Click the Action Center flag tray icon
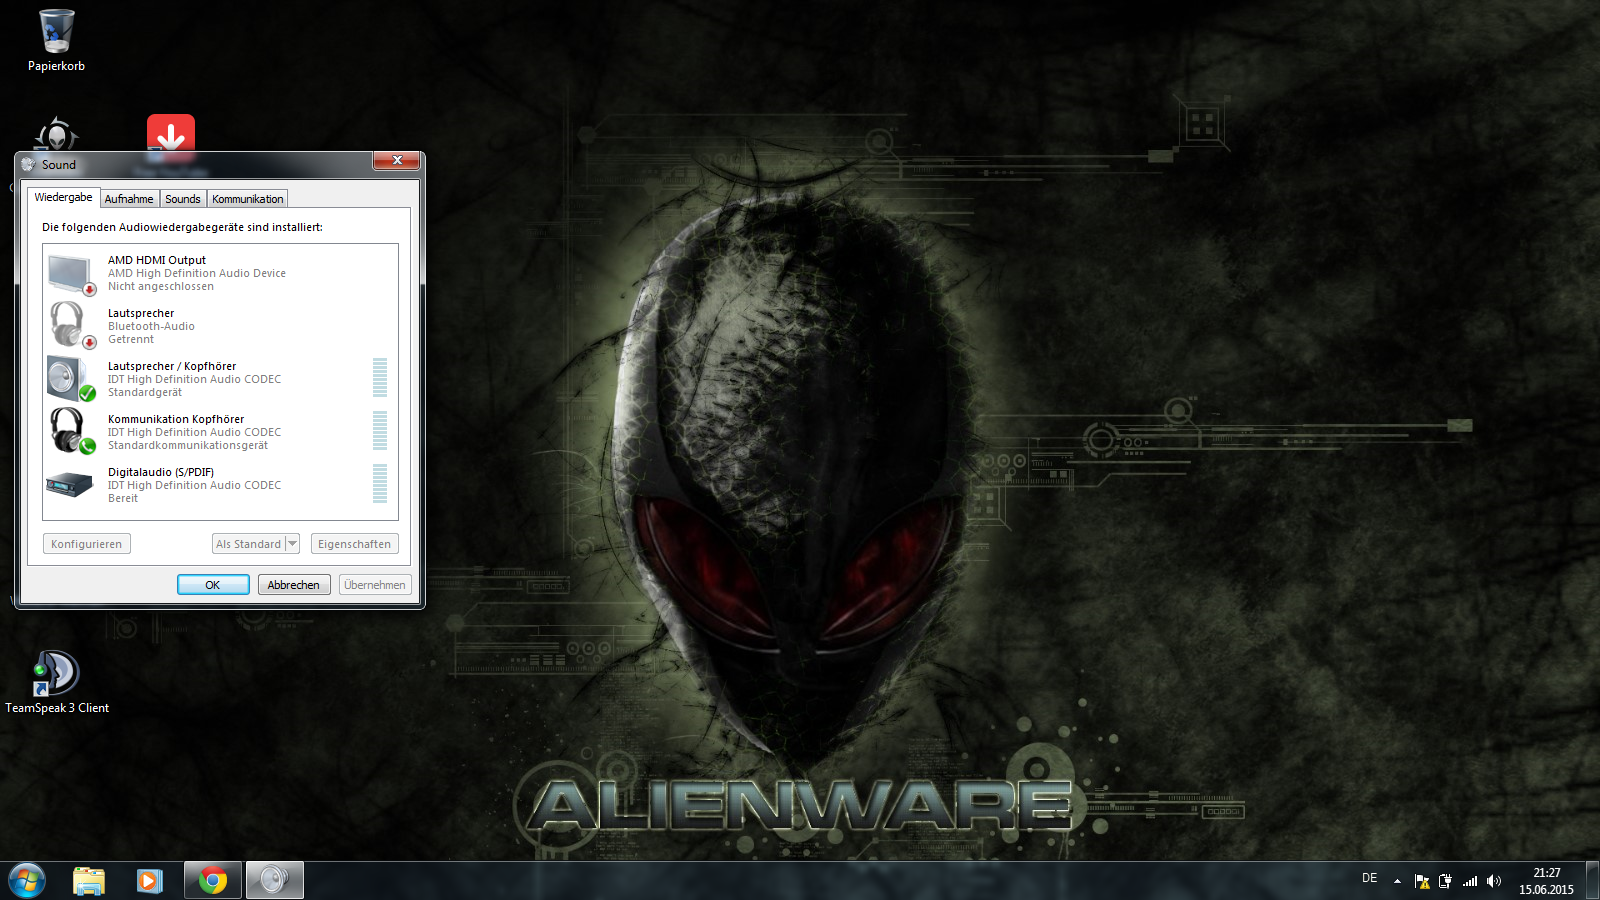Image resolution: width=1600 pixels, height=900 pixels. pyautogui.click(x=1422, y=881)
